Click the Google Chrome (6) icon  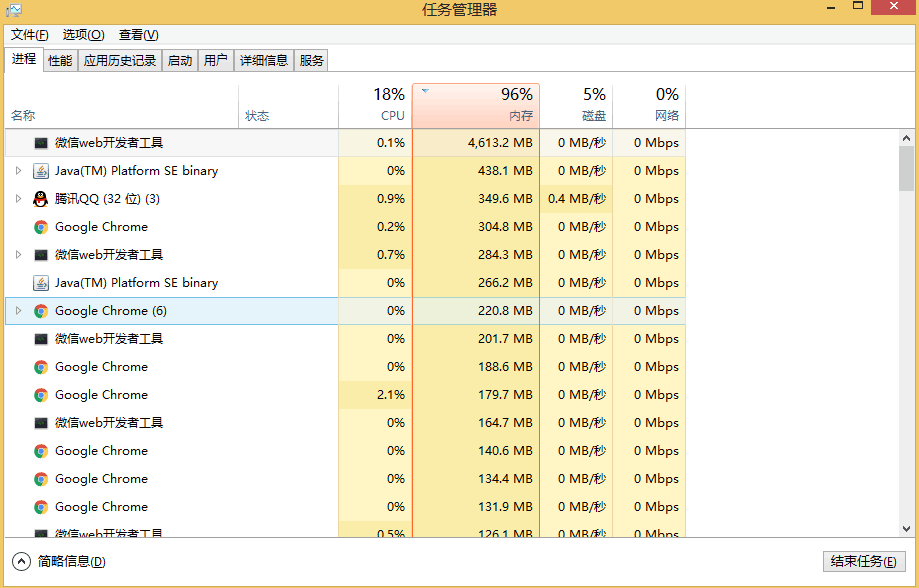click(x=40, y=311)
